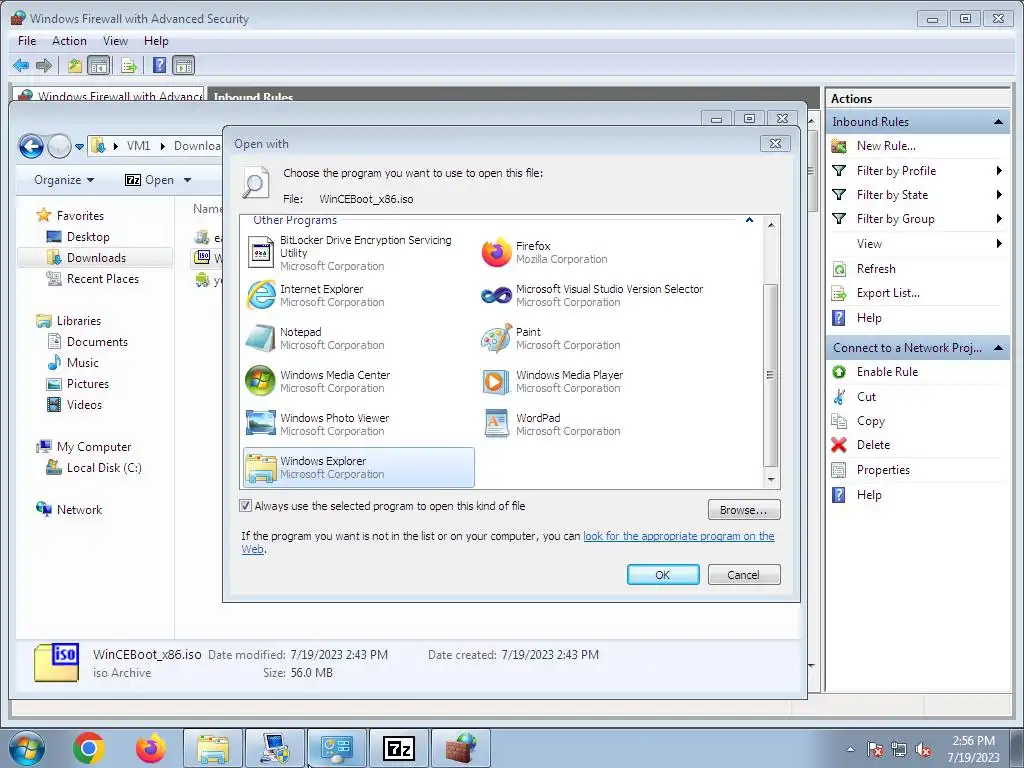Click the clock in the system tray
The width and height of the screenshot is (1024, 768).
[x=973, y=748]
